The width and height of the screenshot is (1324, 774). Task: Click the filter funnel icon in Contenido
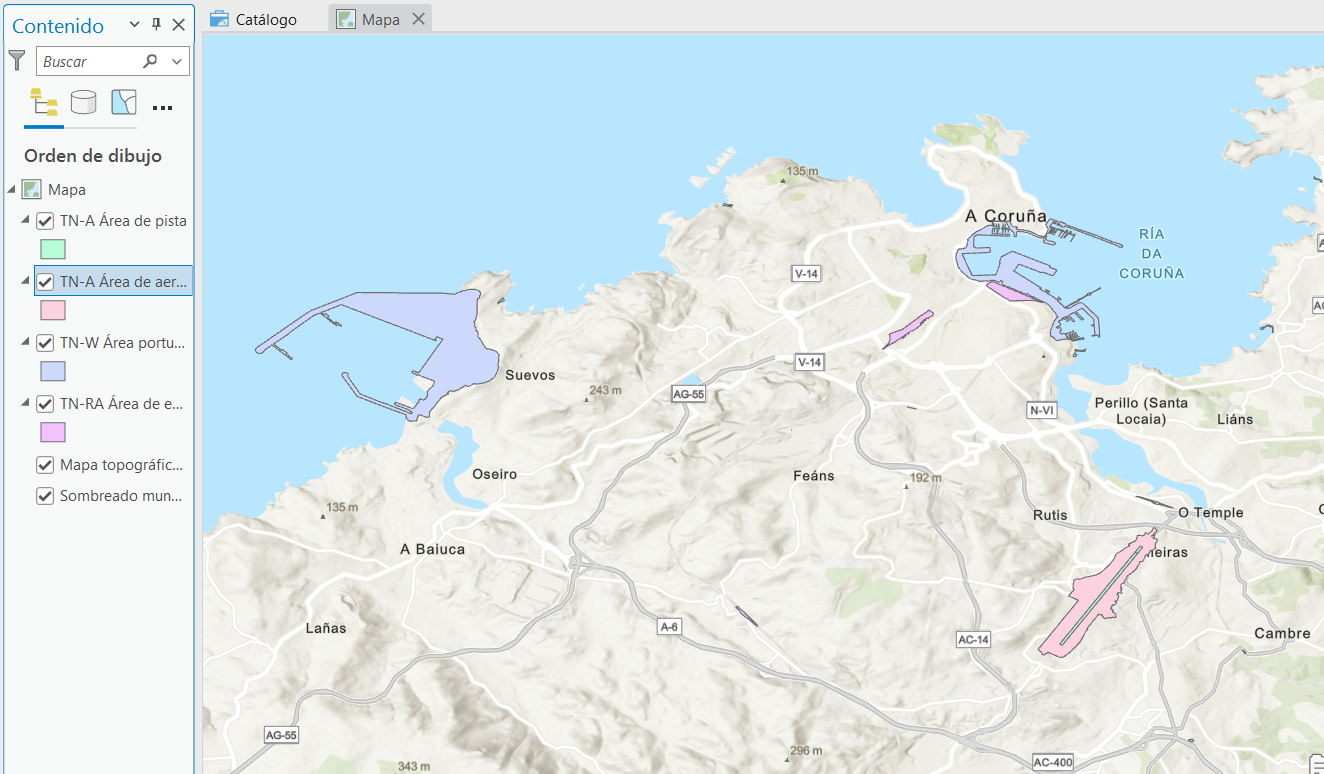(16, 60)
